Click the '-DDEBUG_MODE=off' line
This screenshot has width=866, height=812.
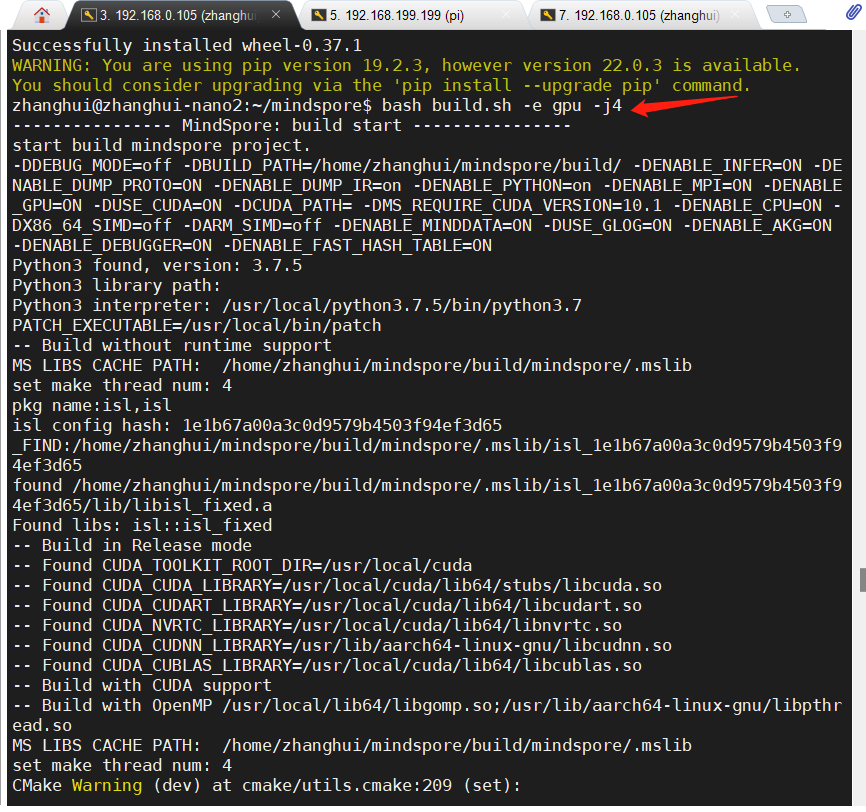[427, 165]
